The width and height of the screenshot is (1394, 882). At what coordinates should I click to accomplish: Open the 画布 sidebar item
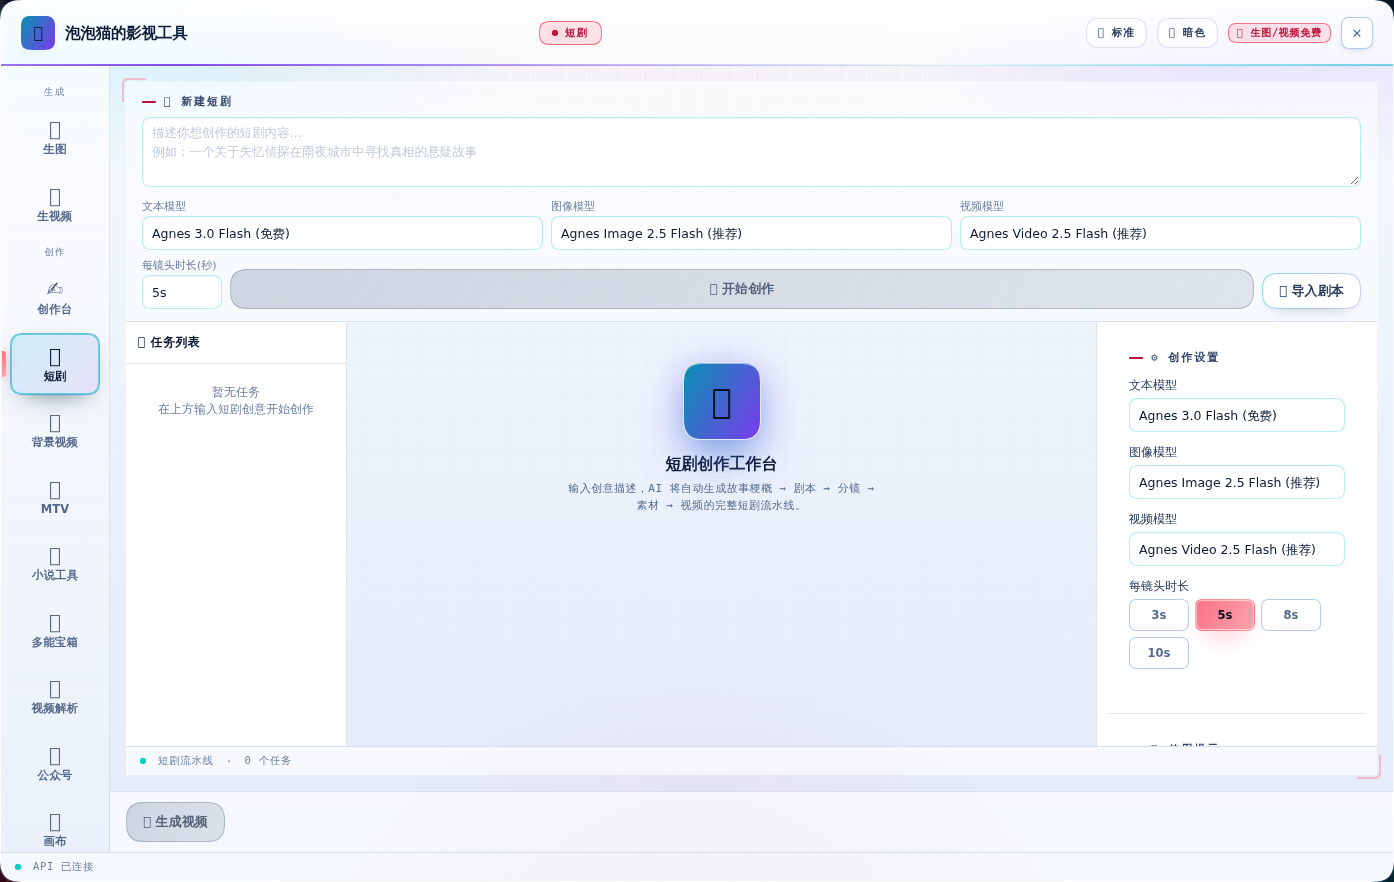[x=55, y=830]
